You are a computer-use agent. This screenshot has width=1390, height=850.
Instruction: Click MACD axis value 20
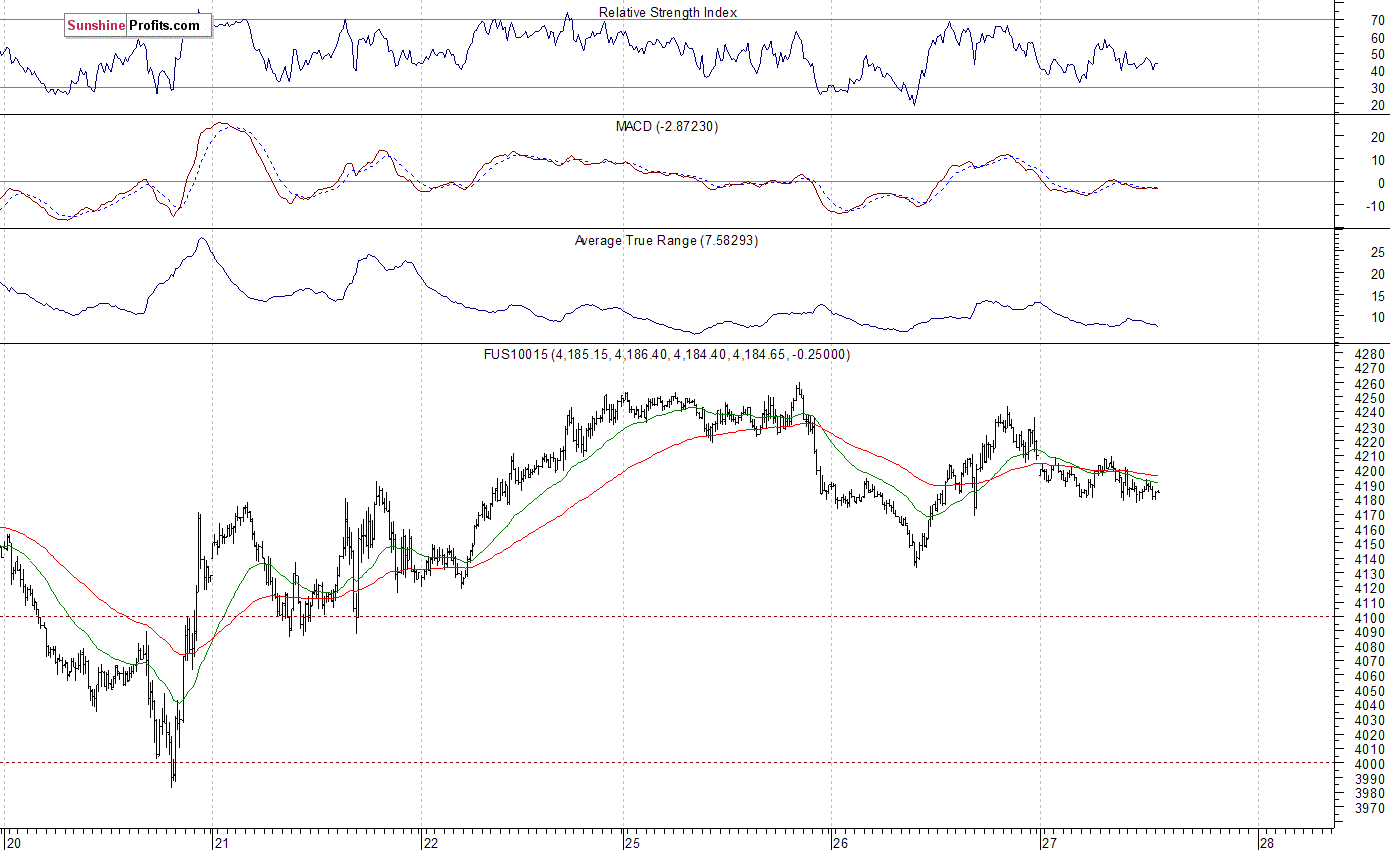pyautogui.click(x=1377, y=137)
